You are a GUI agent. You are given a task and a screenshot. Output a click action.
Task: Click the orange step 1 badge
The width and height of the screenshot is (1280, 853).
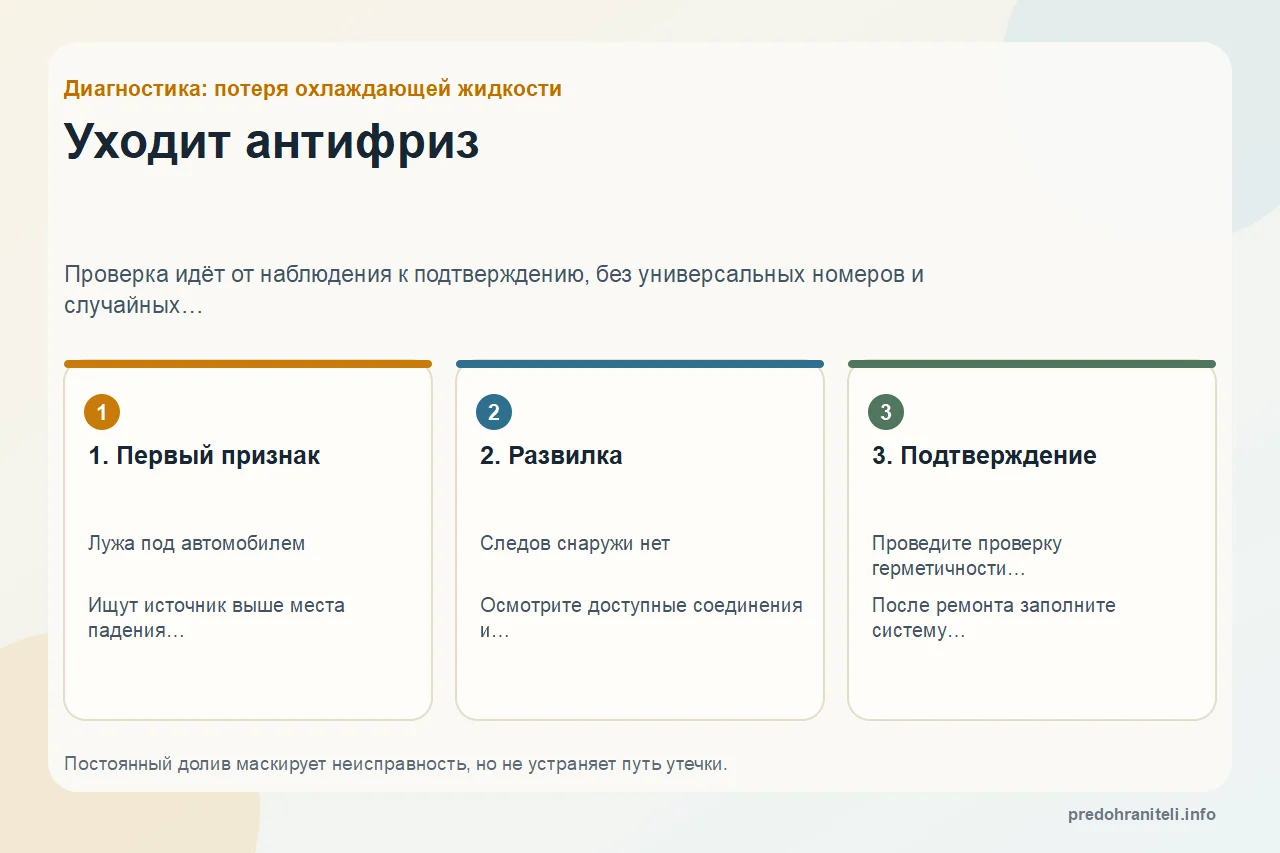[102, 412]
